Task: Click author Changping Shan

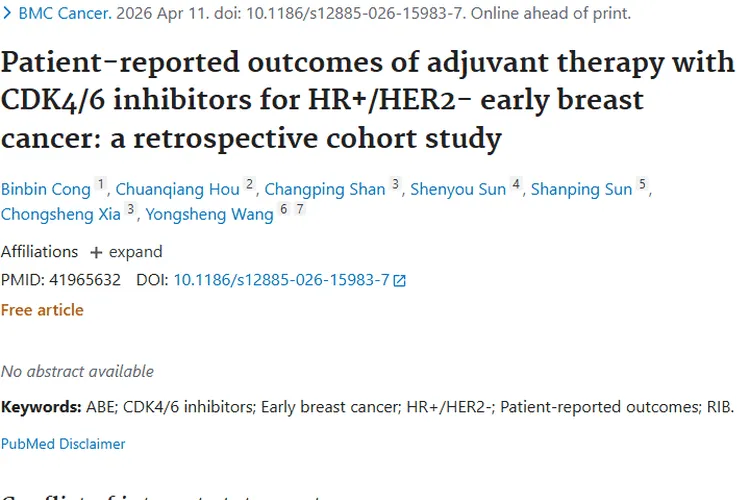Action: [x=324, y=189]
